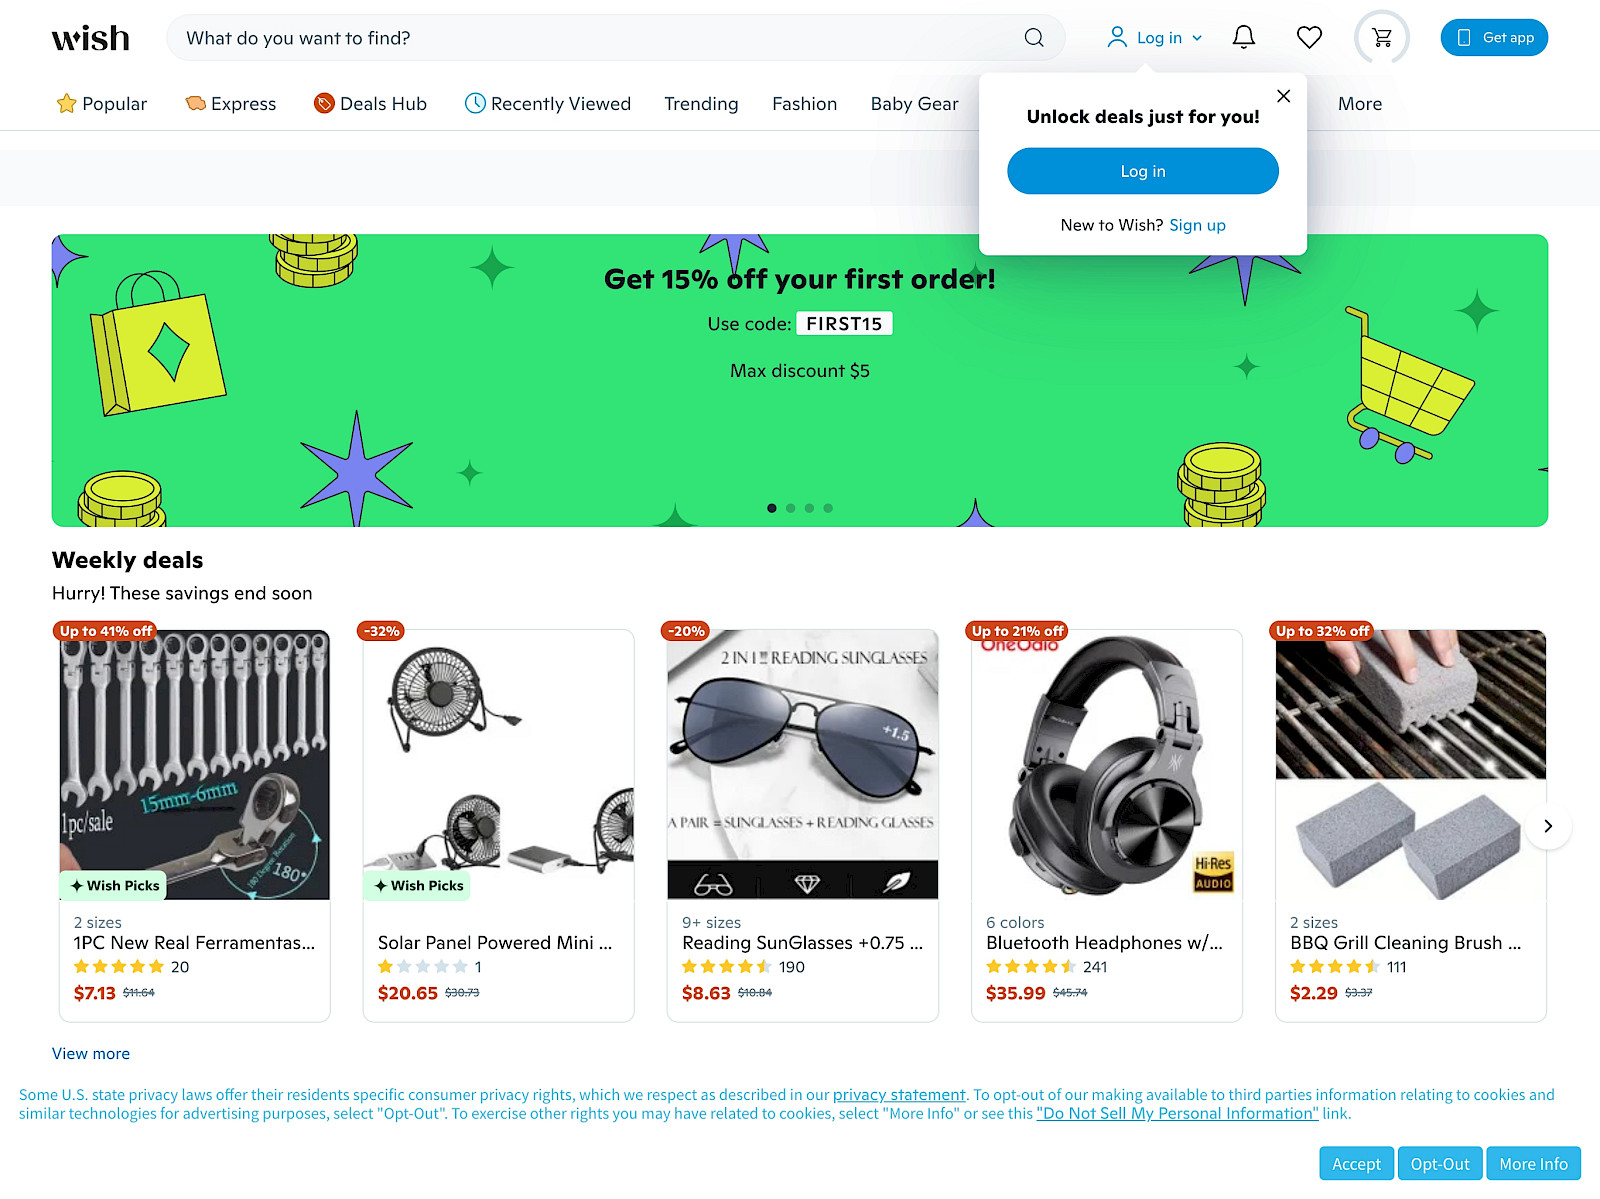Open the shopping cart icon

pos(1382,38)
